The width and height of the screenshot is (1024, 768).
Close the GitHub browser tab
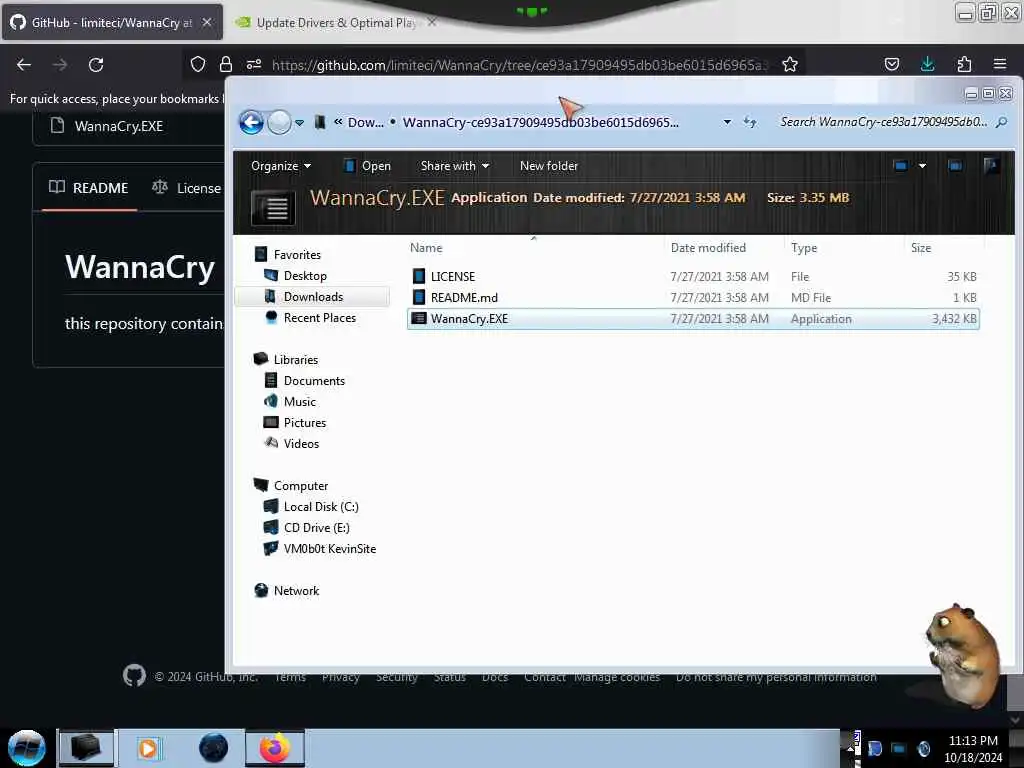[206, 22]
